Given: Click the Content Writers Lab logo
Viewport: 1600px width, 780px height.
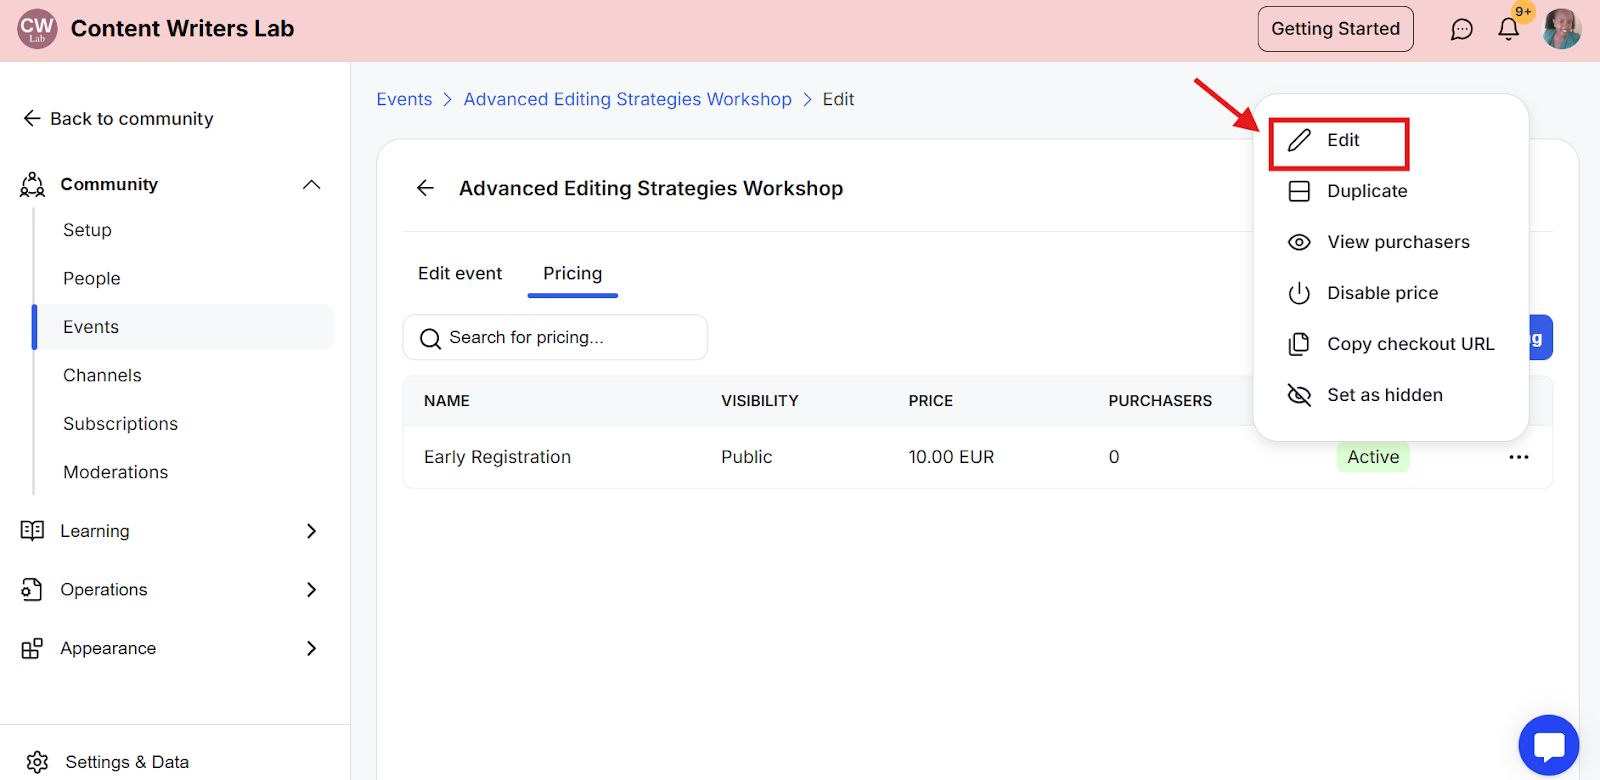Looking at the screenshot, I should point(37,29).
